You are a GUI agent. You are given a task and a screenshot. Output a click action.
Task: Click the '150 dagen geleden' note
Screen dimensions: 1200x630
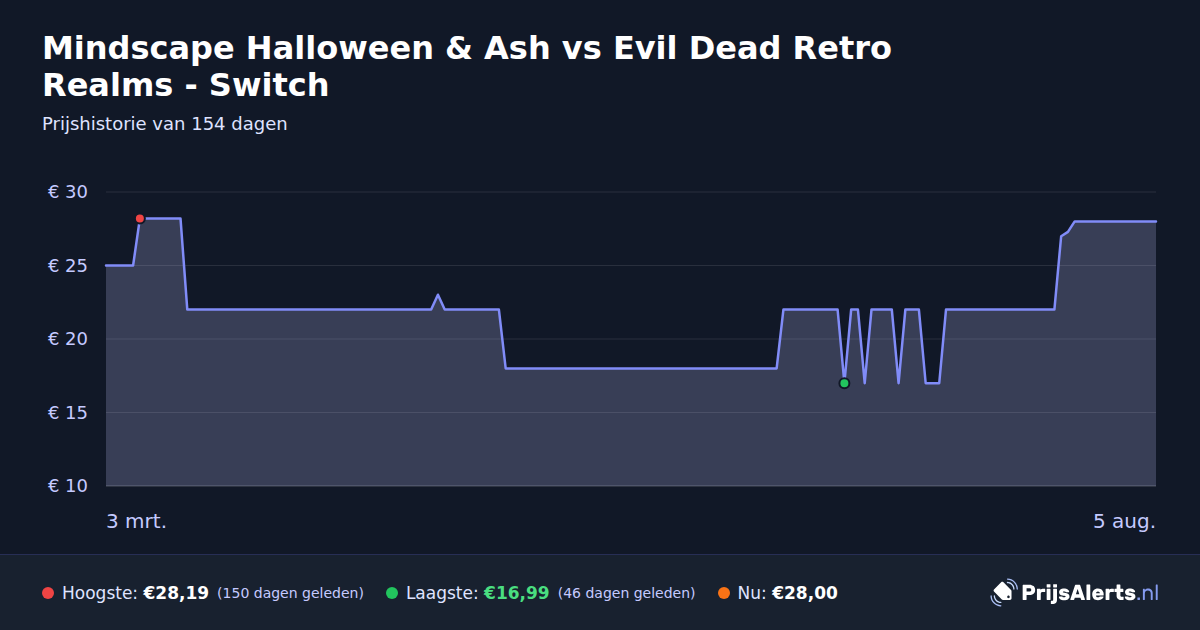pyautogui.click(x=290, y=593)
